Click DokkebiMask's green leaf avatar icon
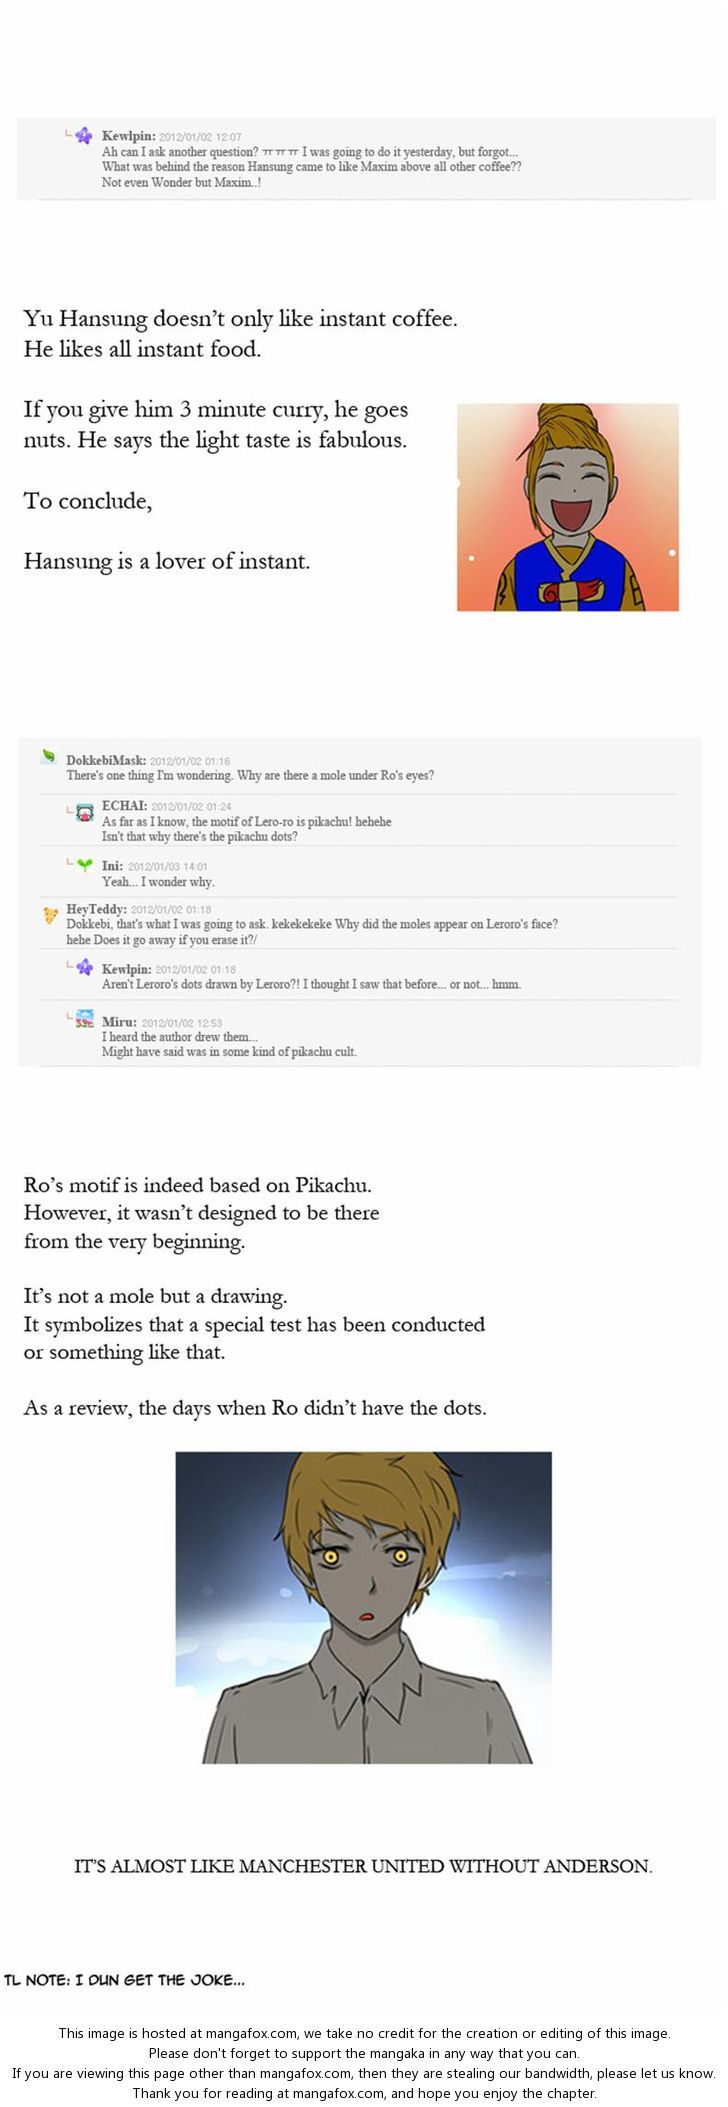The image size is (728, 2107). point(48,757)
